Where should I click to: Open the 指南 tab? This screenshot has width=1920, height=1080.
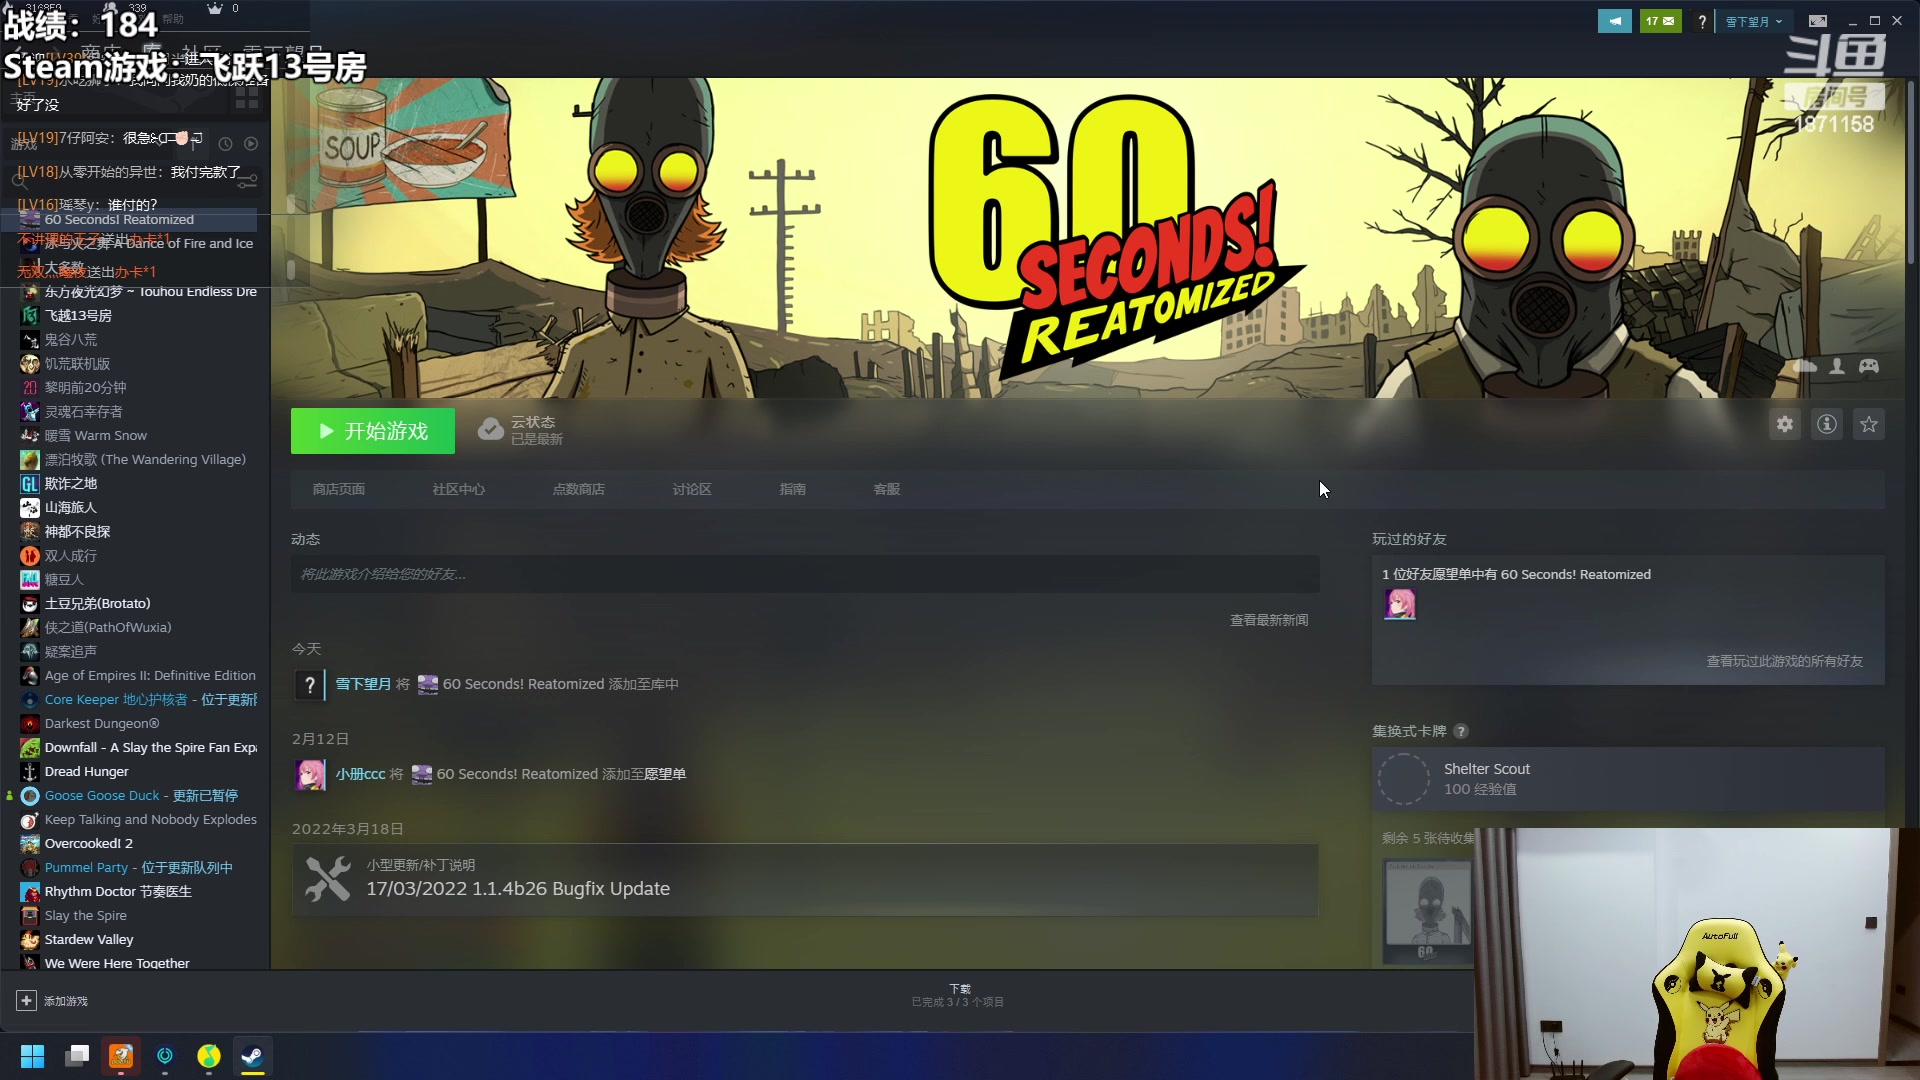point(793,489)
